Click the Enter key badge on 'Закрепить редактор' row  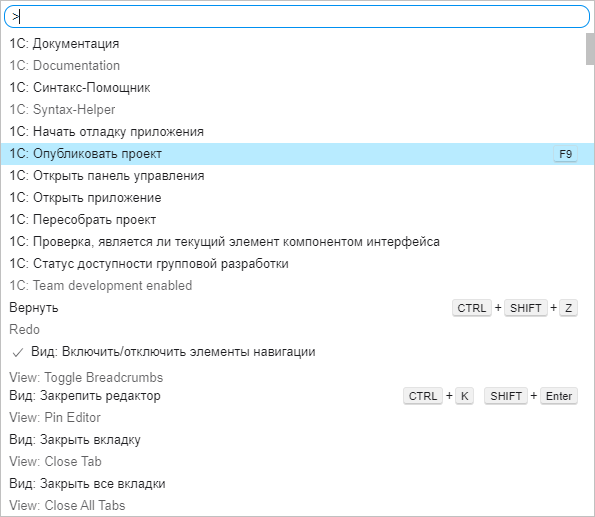click(559, 396)
